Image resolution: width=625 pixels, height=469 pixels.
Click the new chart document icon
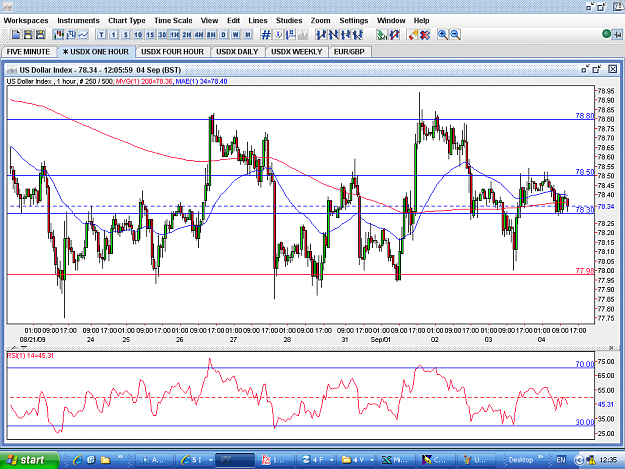point(16,35)
